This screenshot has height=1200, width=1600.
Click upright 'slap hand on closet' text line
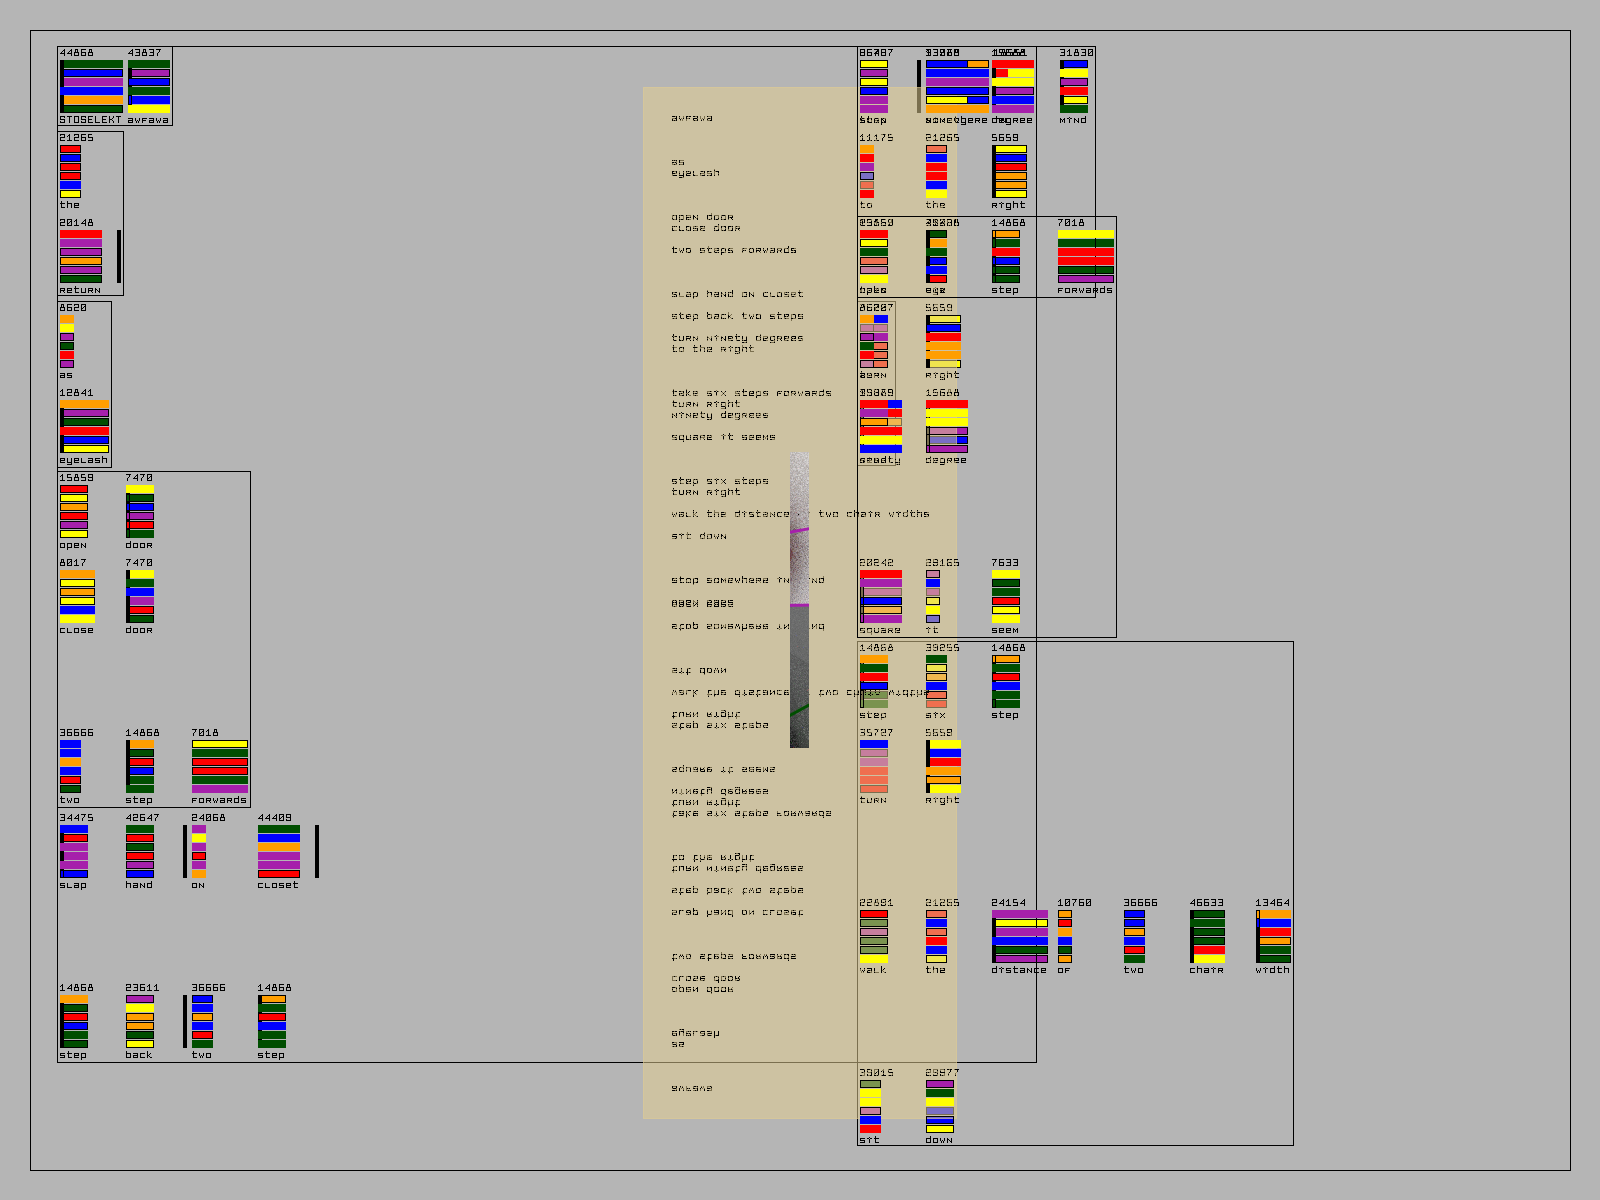(737, 295)
